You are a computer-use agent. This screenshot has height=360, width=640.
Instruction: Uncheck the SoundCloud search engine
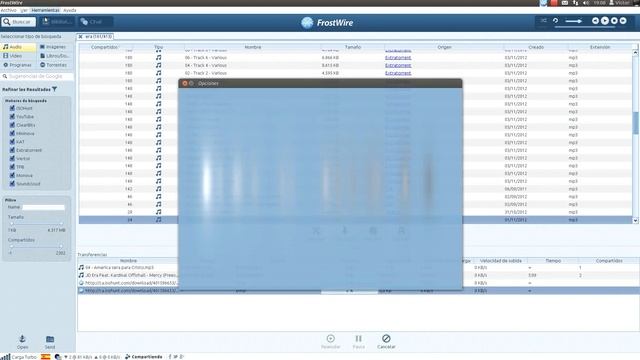[12, 184]
